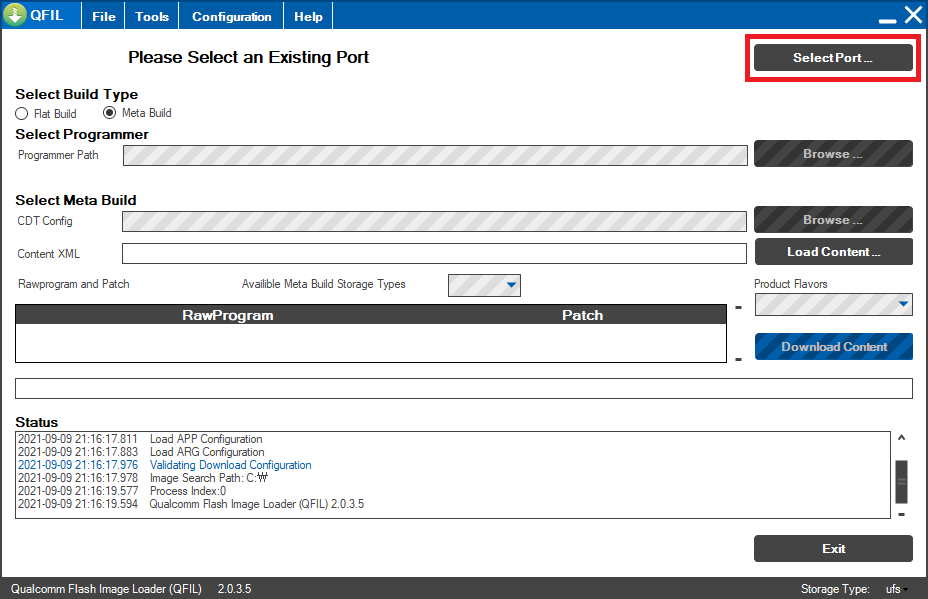This screenshot has width=928, height=599.
Task: Open the Product Flavors dropdown
Action: click(x=833, y=304)
